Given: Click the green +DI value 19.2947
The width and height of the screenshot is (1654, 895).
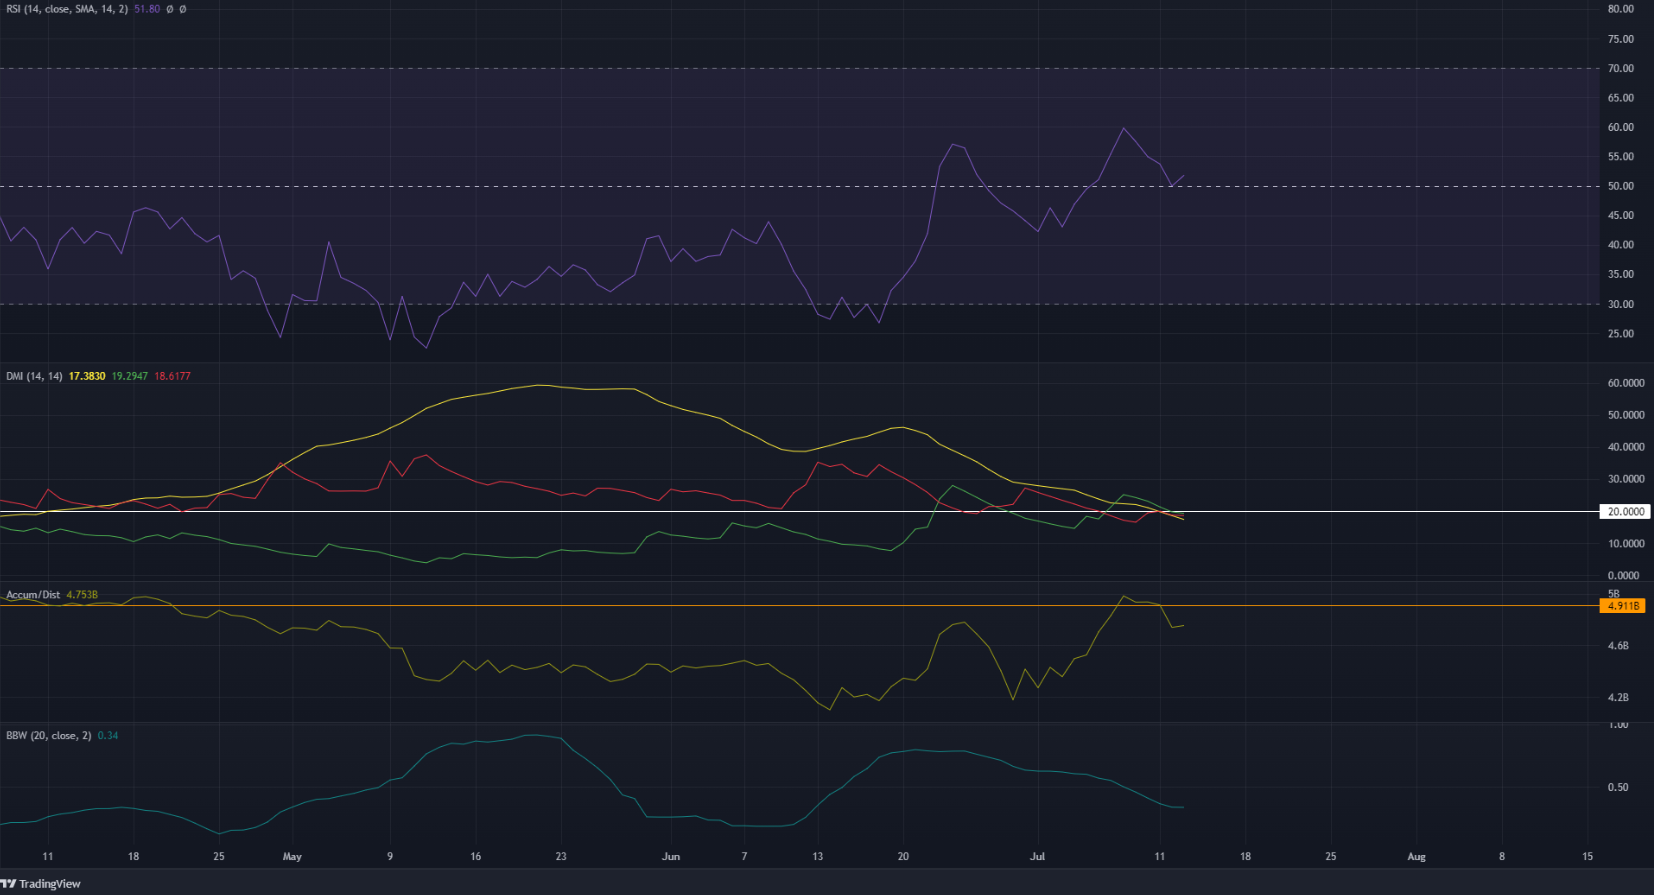Looking at the screenshot, I should pos(129,376).
